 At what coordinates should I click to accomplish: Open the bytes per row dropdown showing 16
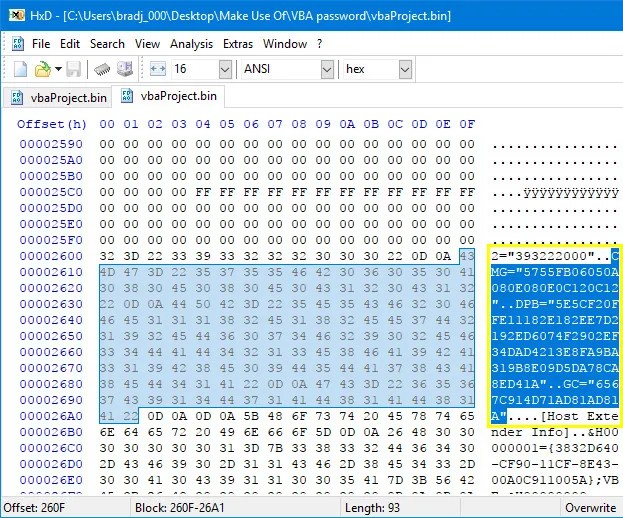(225, 70)
